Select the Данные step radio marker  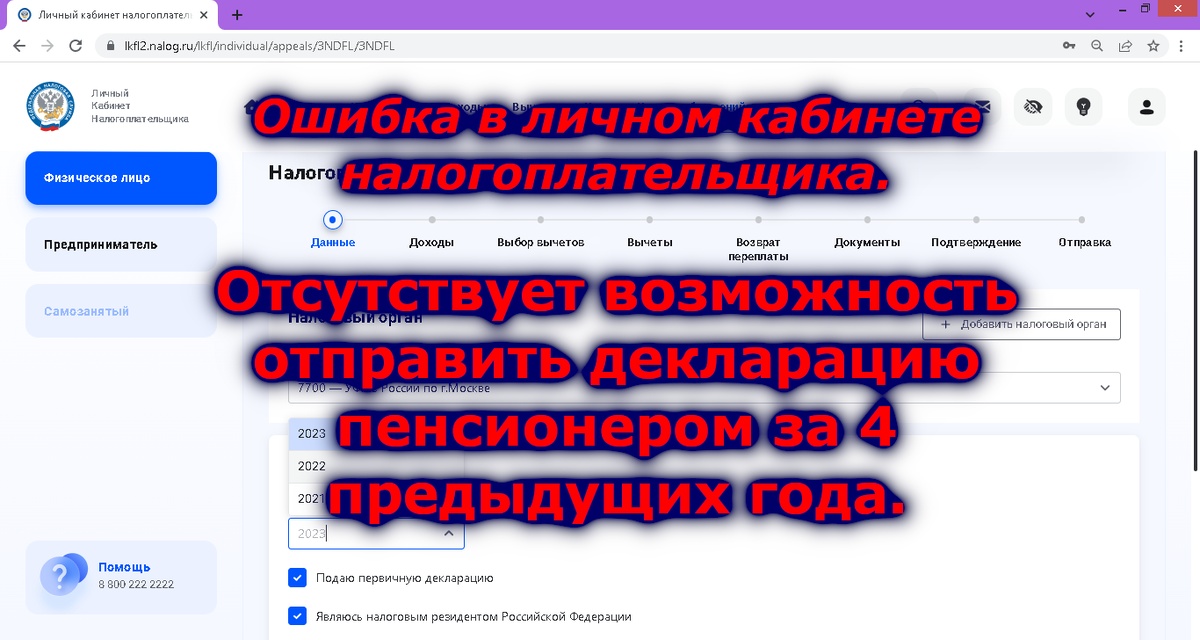point(332,220)
